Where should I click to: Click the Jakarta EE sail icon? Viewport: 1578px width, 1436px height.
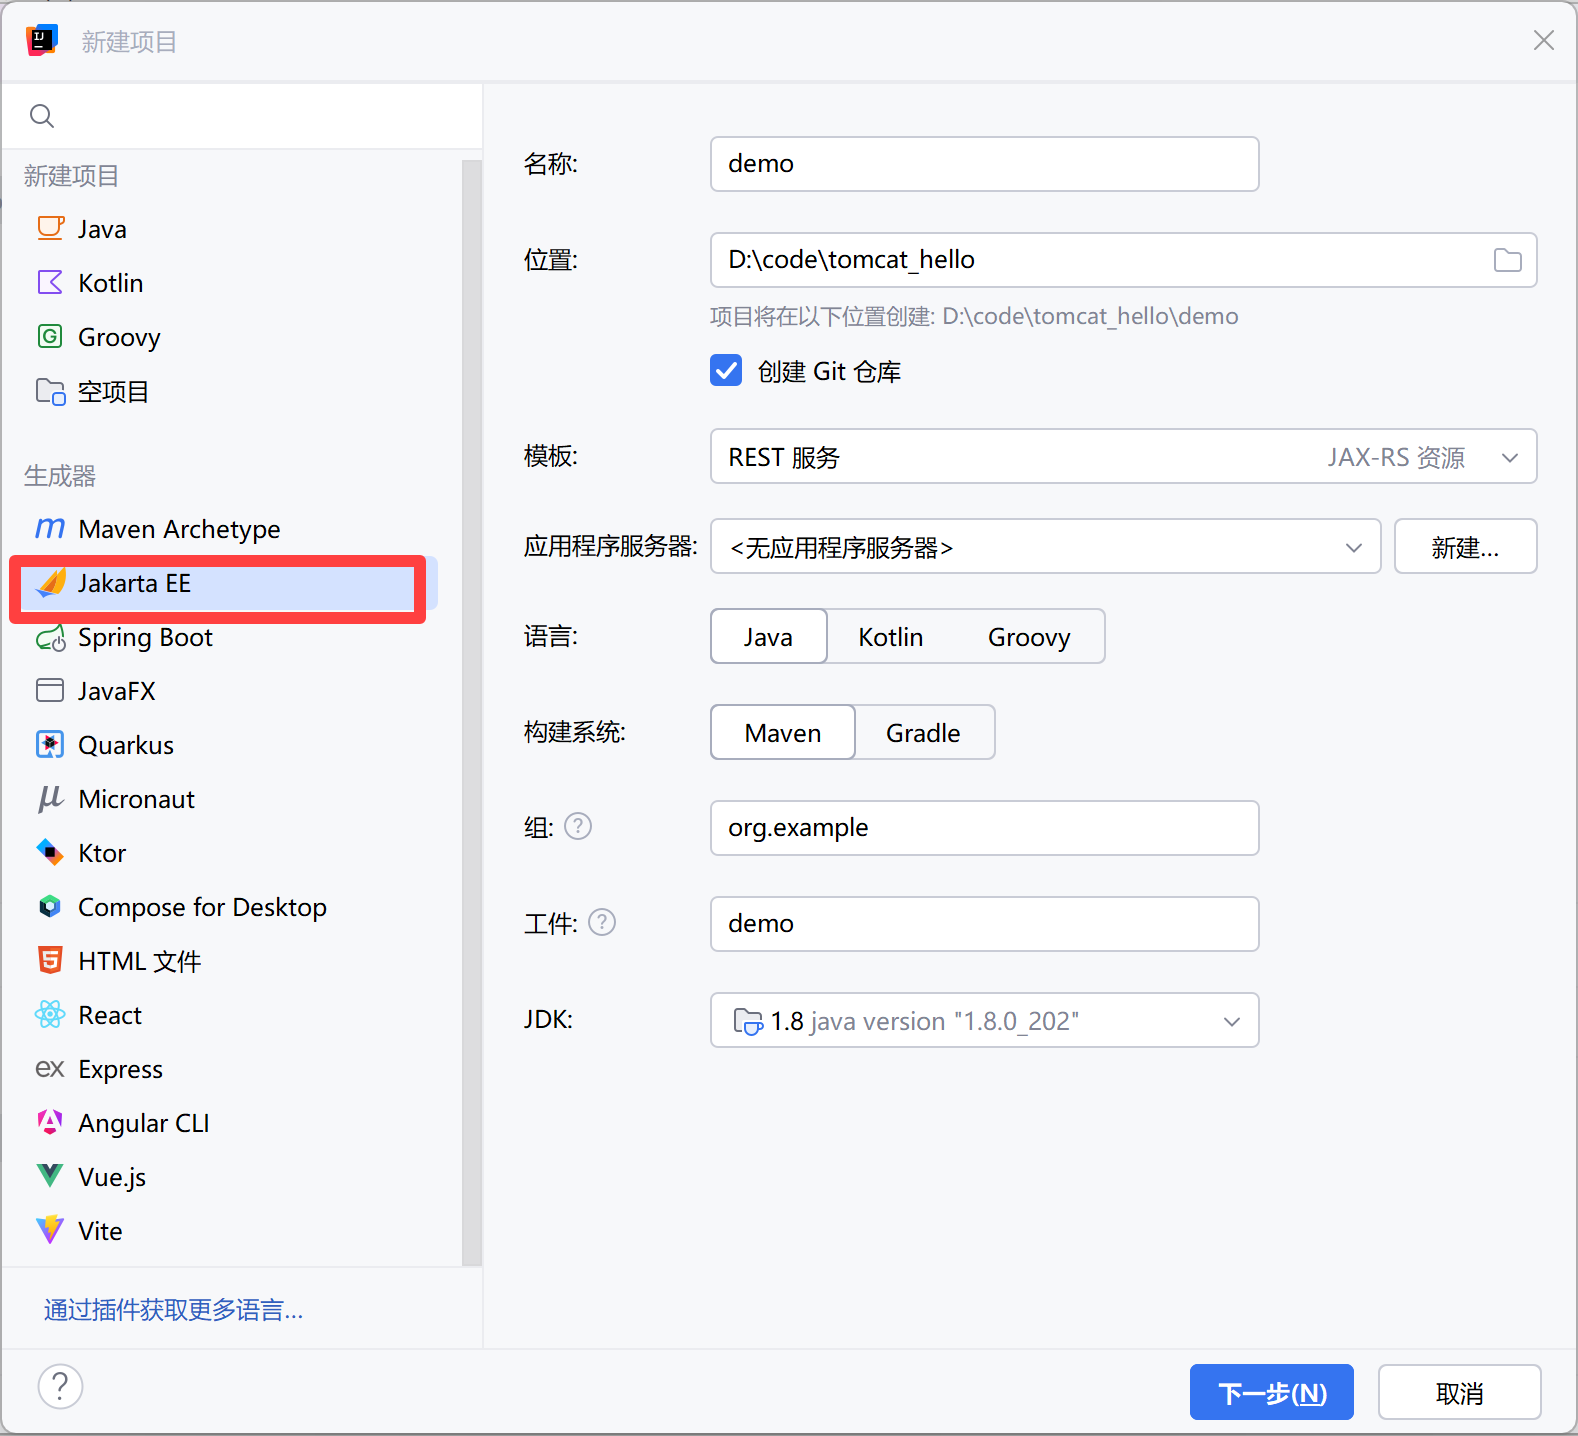coord(50,582)
